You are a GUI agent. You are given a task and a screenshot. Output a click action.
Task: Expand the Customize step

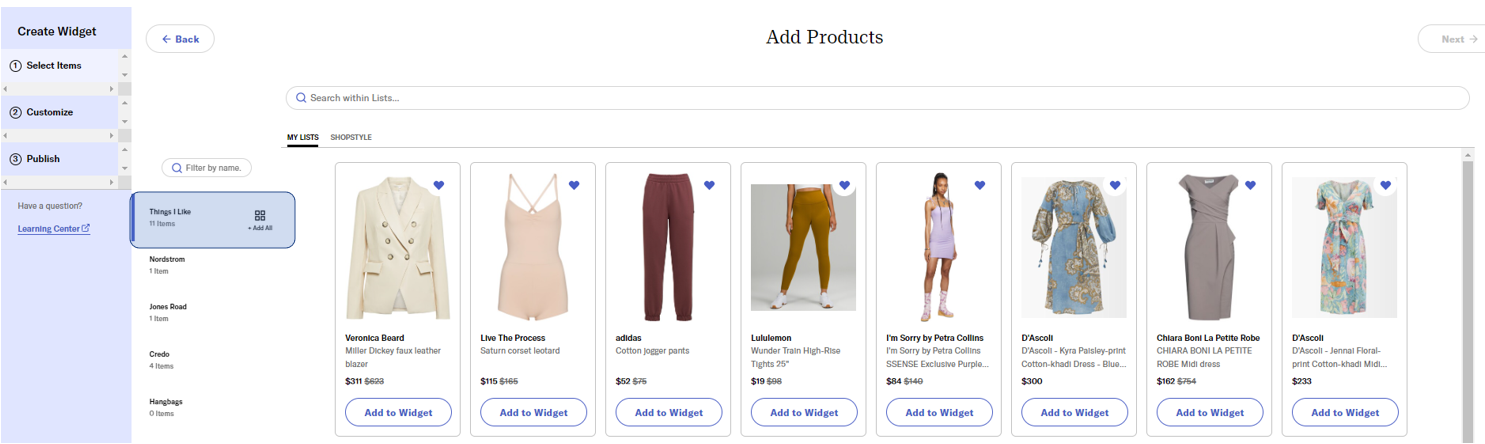click(49, 112)
